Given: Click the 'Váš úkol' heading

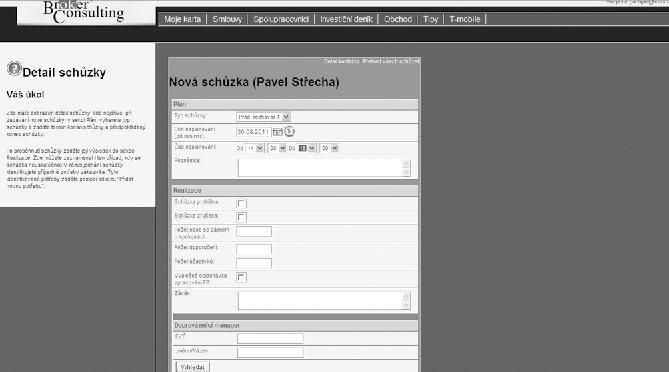Looking at the screenshot, I should click(x=25, y=95).
